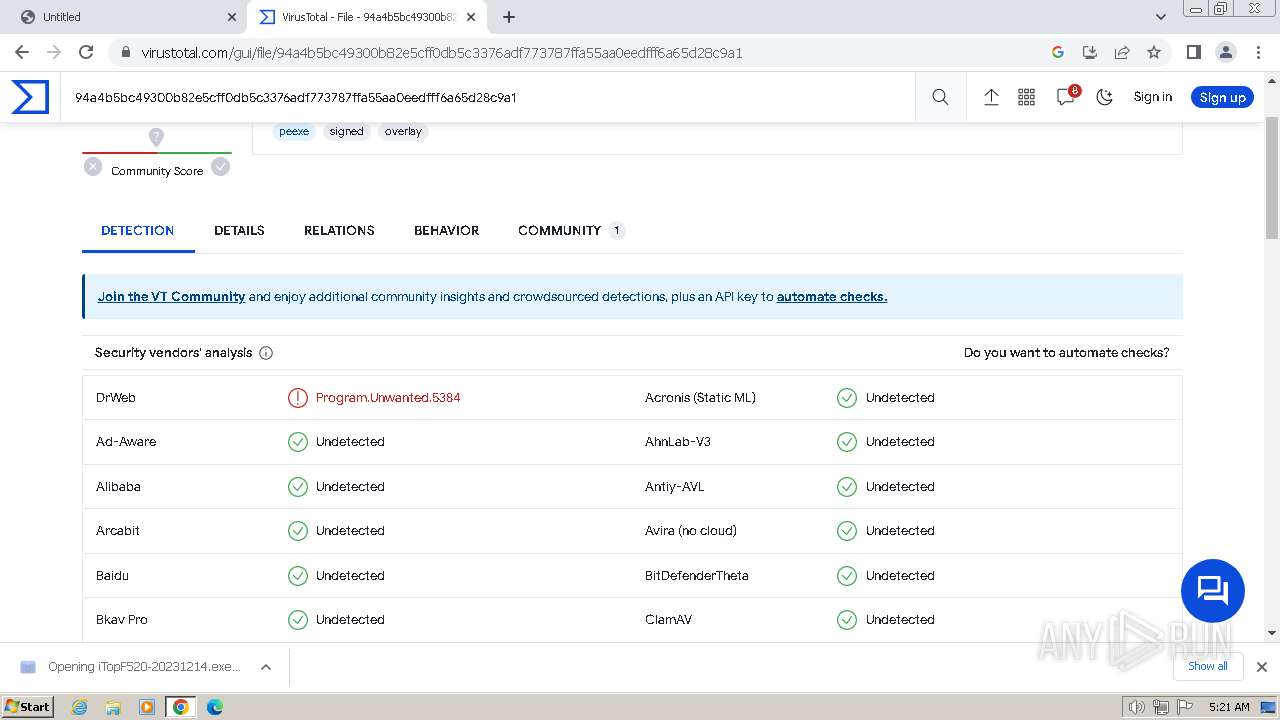The height and width of the screenshot is (720, 1280).
Task: Click the Bkav Pro vendor name
Action: pos(122,620)
